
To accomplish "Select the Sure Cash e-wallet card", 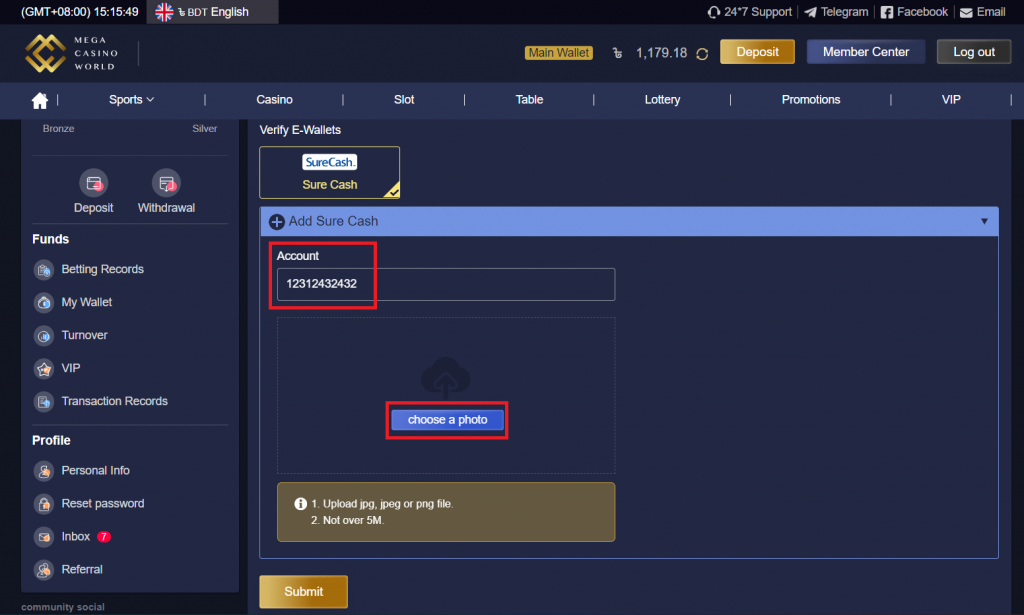I will (330, 172).
